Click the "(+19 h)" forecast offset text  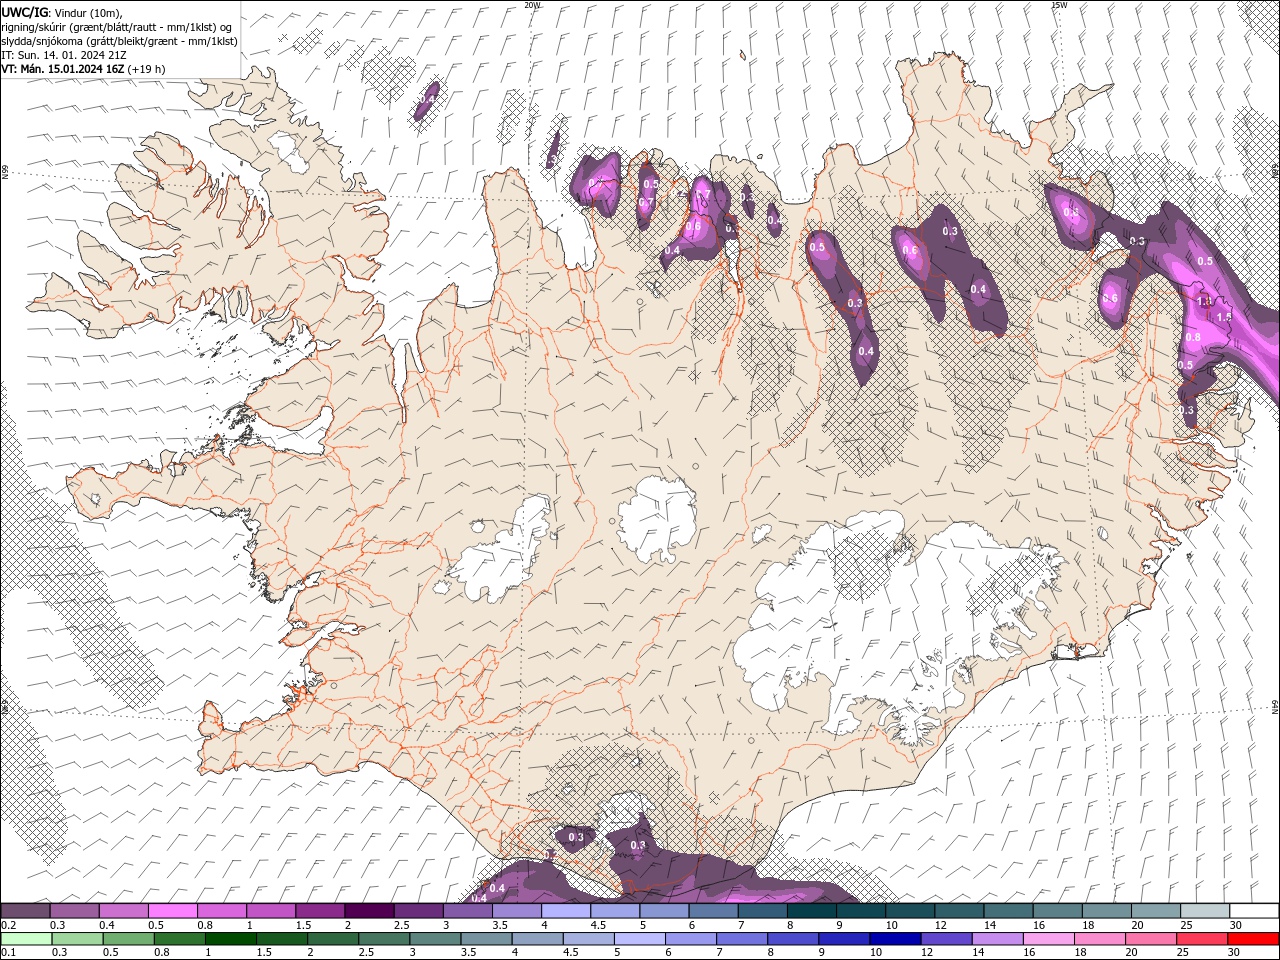146,69
